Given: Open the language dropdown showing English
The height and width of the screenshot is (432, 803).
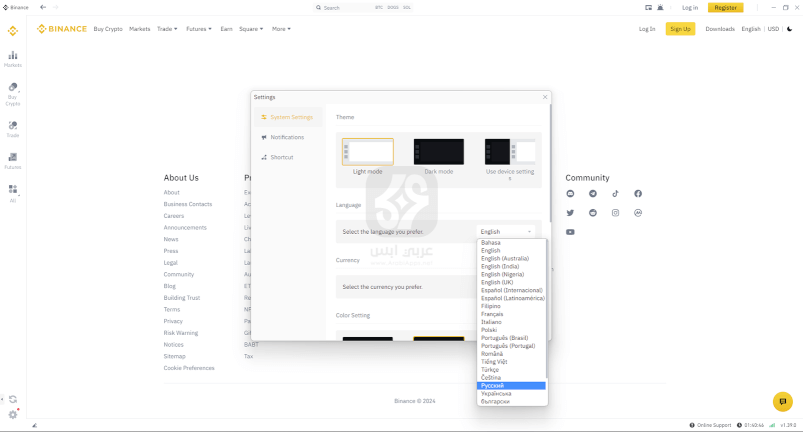Looking at the screenshot, I should click(505, 232).
